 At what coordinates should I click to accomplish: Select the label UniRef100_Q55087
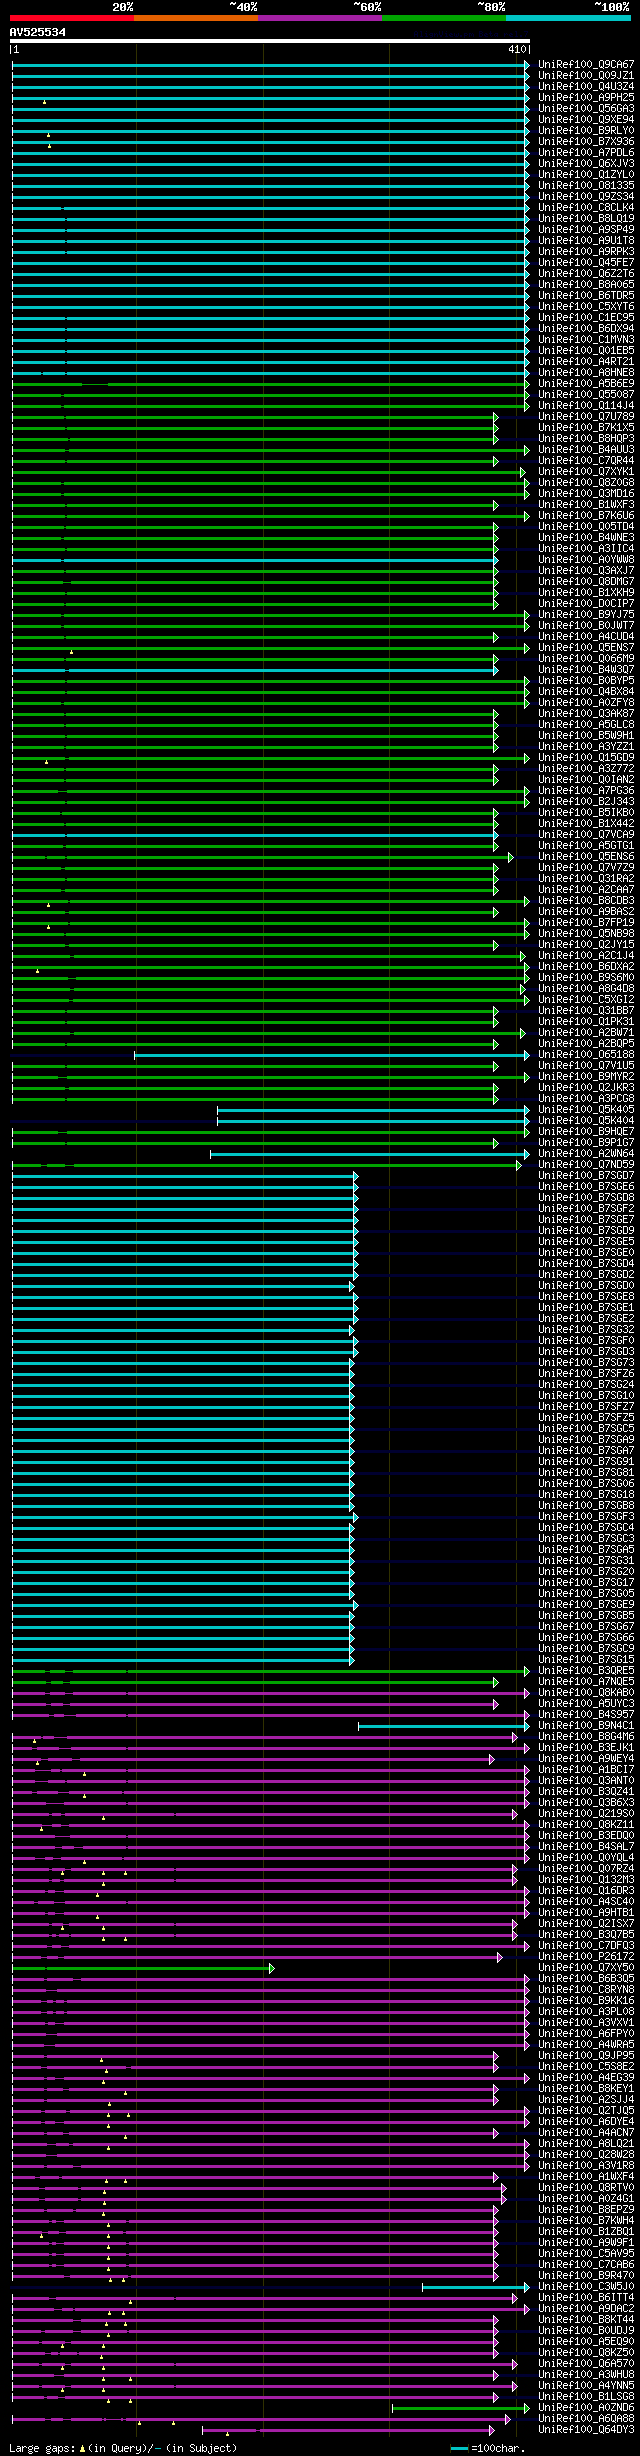[586, 394]
